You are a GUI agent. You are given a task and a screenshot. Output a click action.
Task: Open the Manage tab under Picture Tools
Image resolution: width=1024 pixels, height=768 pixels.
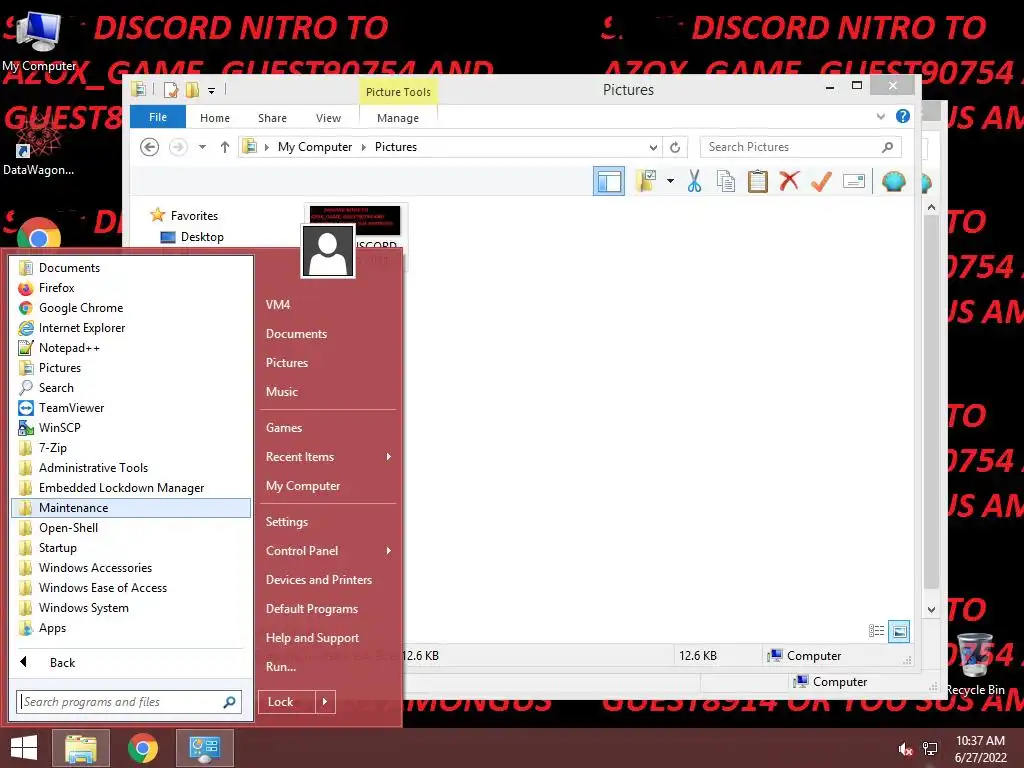coord(398,118)
